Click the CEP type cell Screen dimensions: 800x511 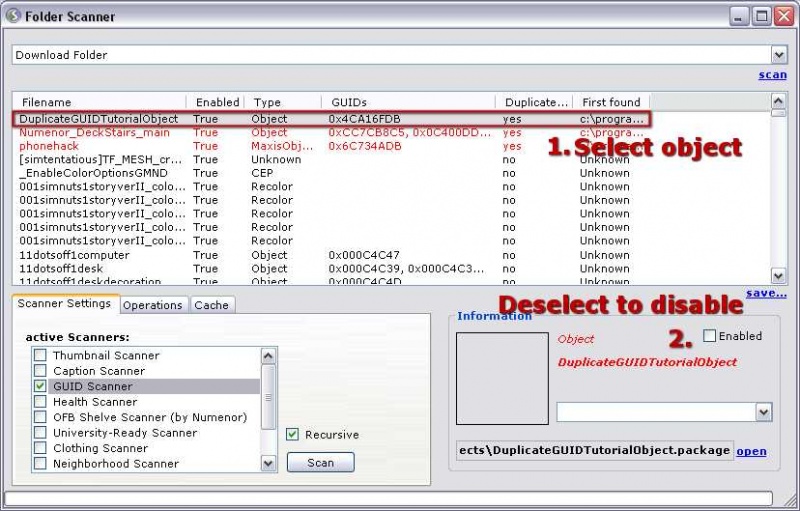point(262,173)
